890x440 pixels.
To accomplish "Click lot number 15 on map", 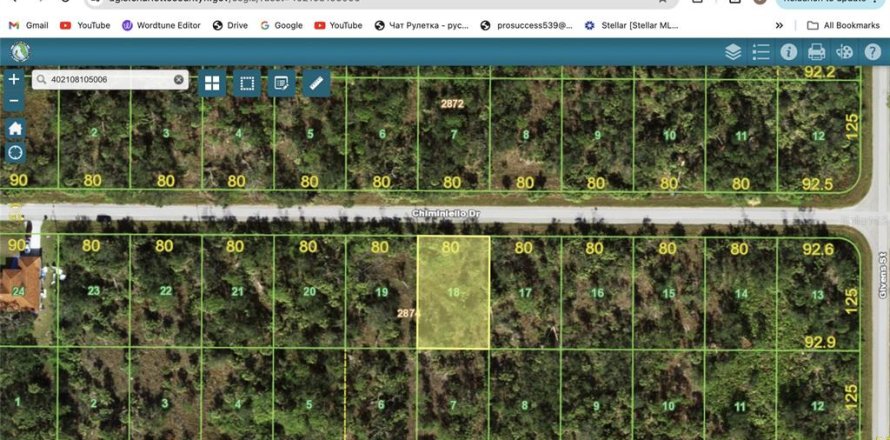I will click(669, 294).
